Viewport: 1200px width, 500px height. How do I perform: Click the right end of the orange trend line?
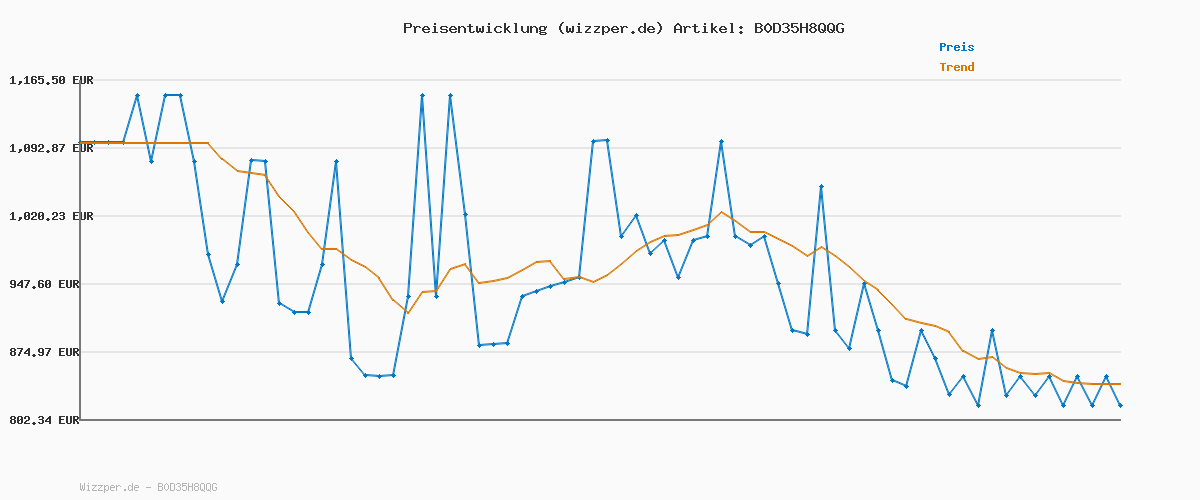click(1120, 384)
